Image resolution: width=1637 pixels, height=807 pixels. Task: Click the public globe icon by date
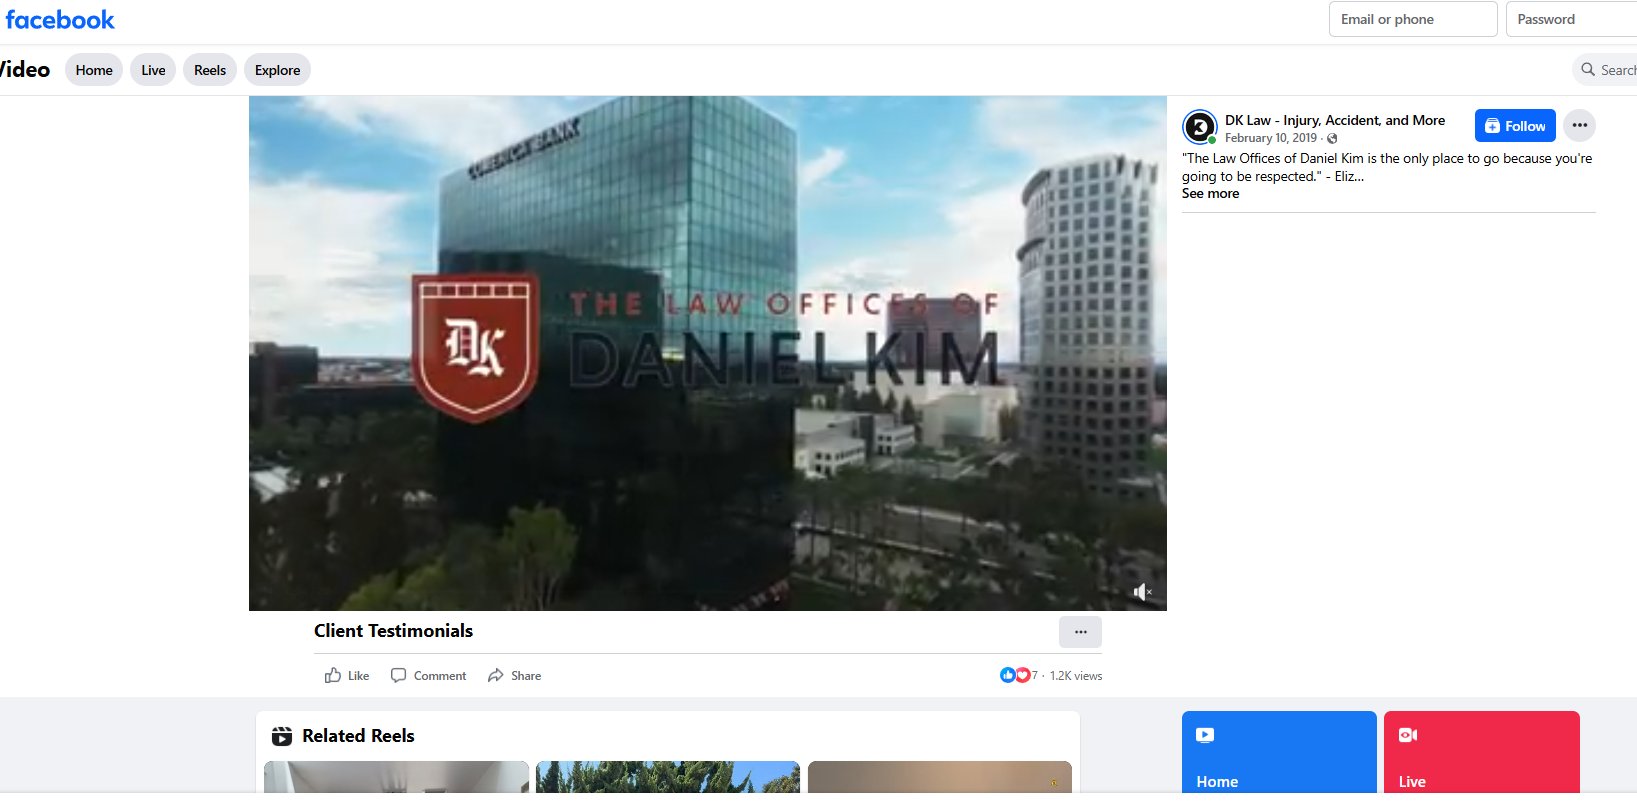[x=1332, y=139]
